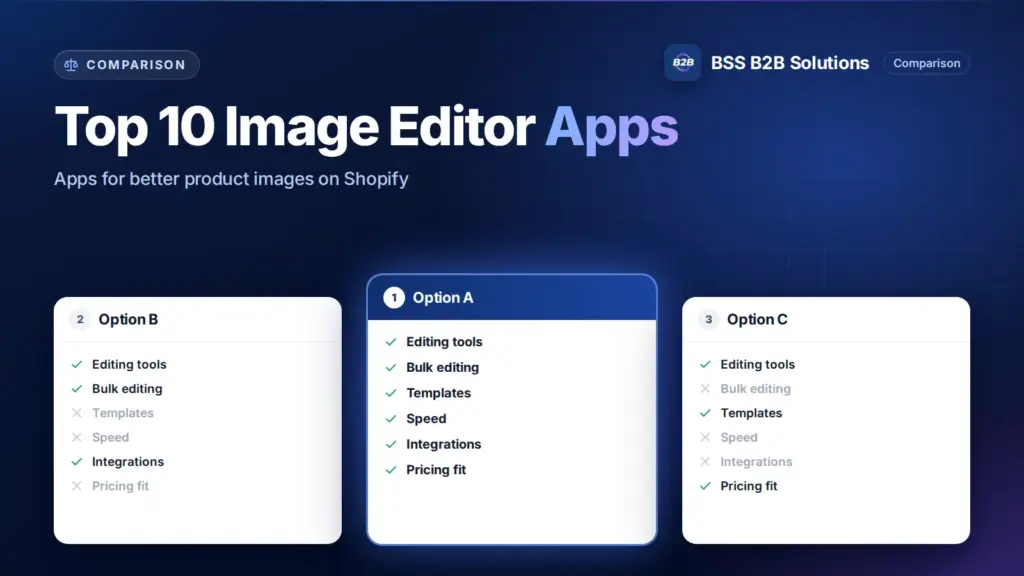Select the Option B card title
Viewport: 1024px width, 576px height.
pos(128,319)
